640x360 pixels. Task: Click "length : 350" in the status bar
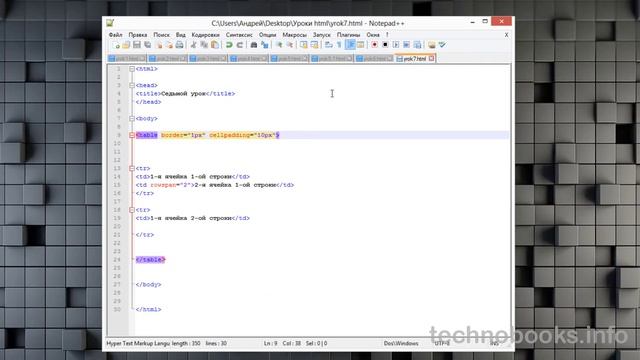coord(186,344)
